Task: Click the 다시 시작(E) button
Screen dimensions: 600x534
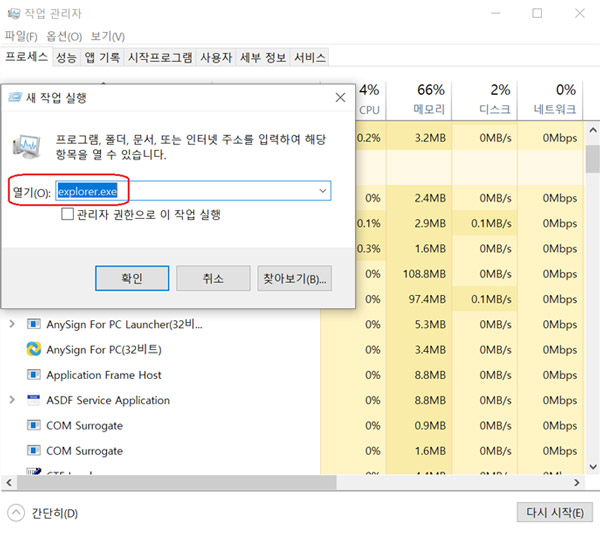Action: coord(554,512)
